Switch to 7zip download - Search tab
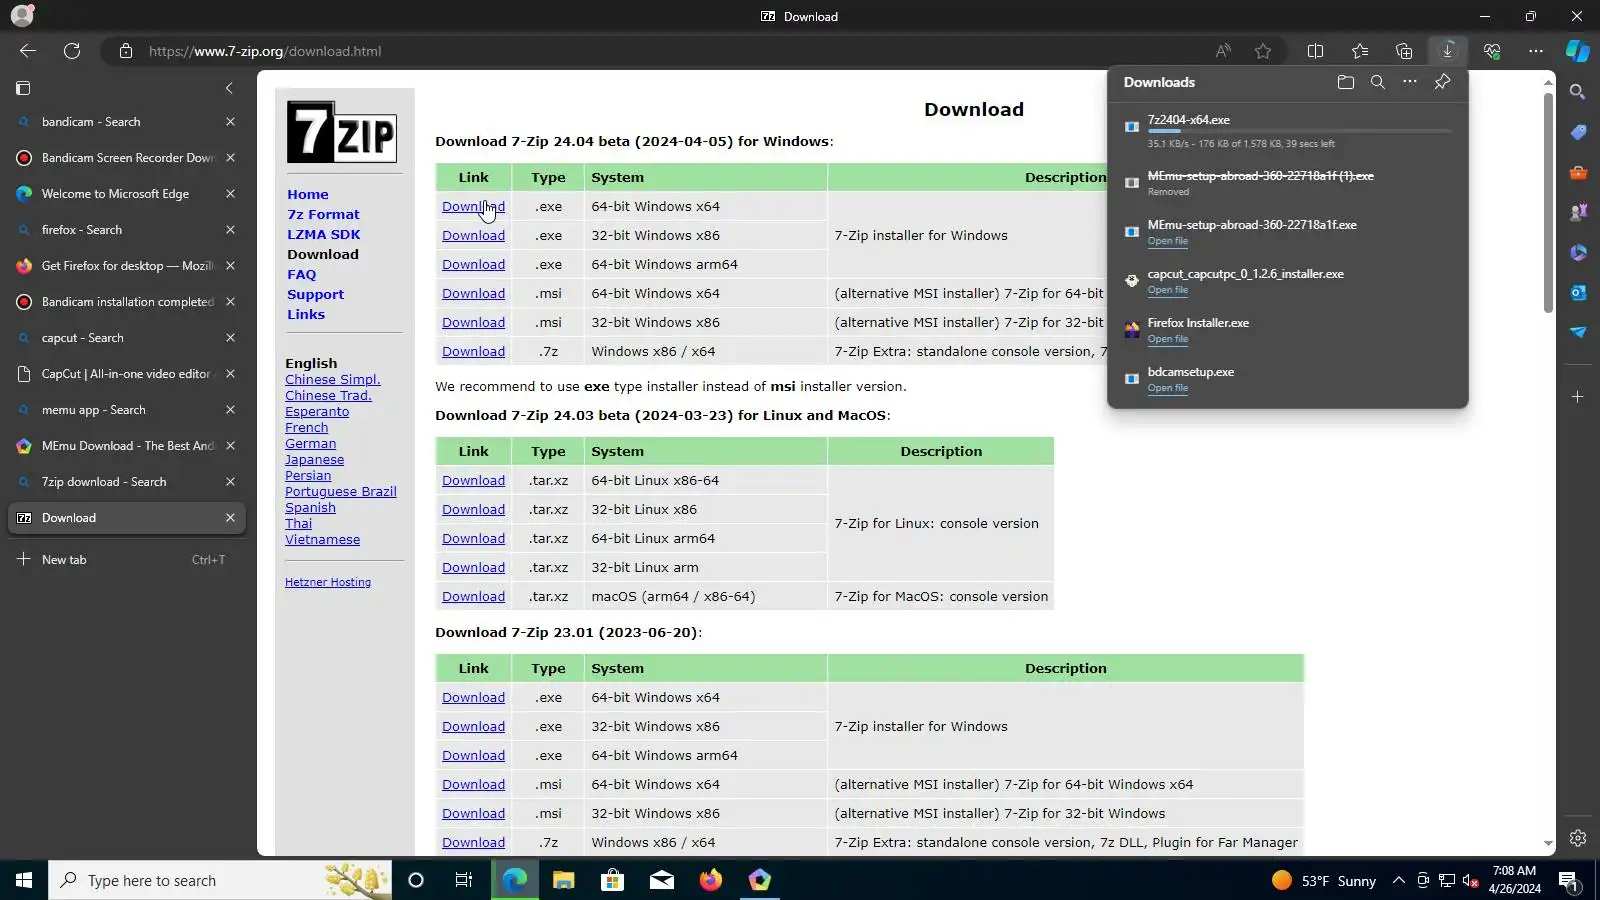 [126, 482]
